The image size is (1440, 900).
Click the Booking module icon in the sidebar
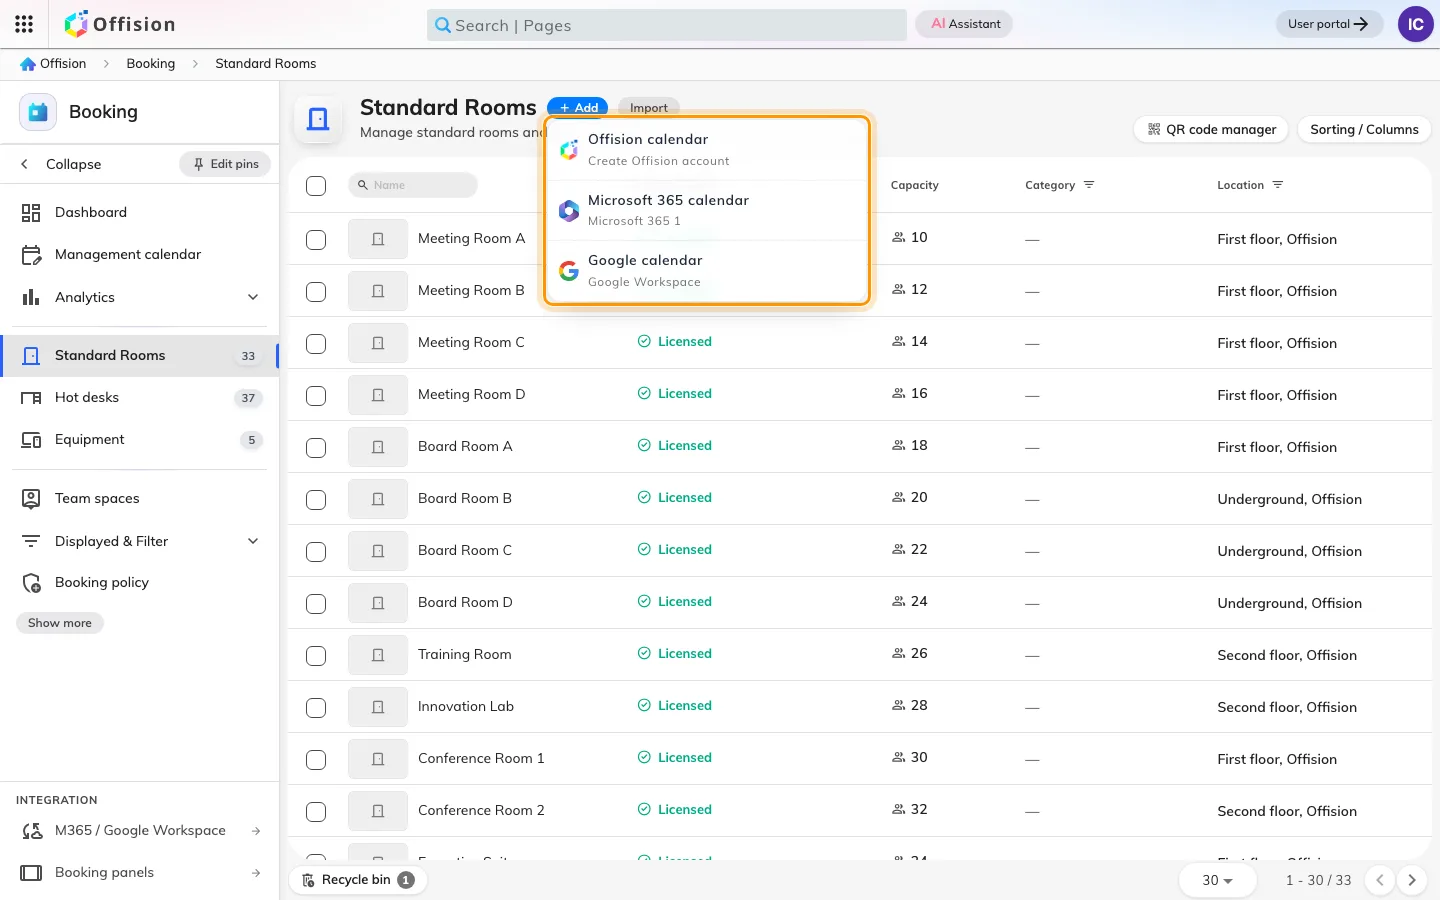[38, 112]
